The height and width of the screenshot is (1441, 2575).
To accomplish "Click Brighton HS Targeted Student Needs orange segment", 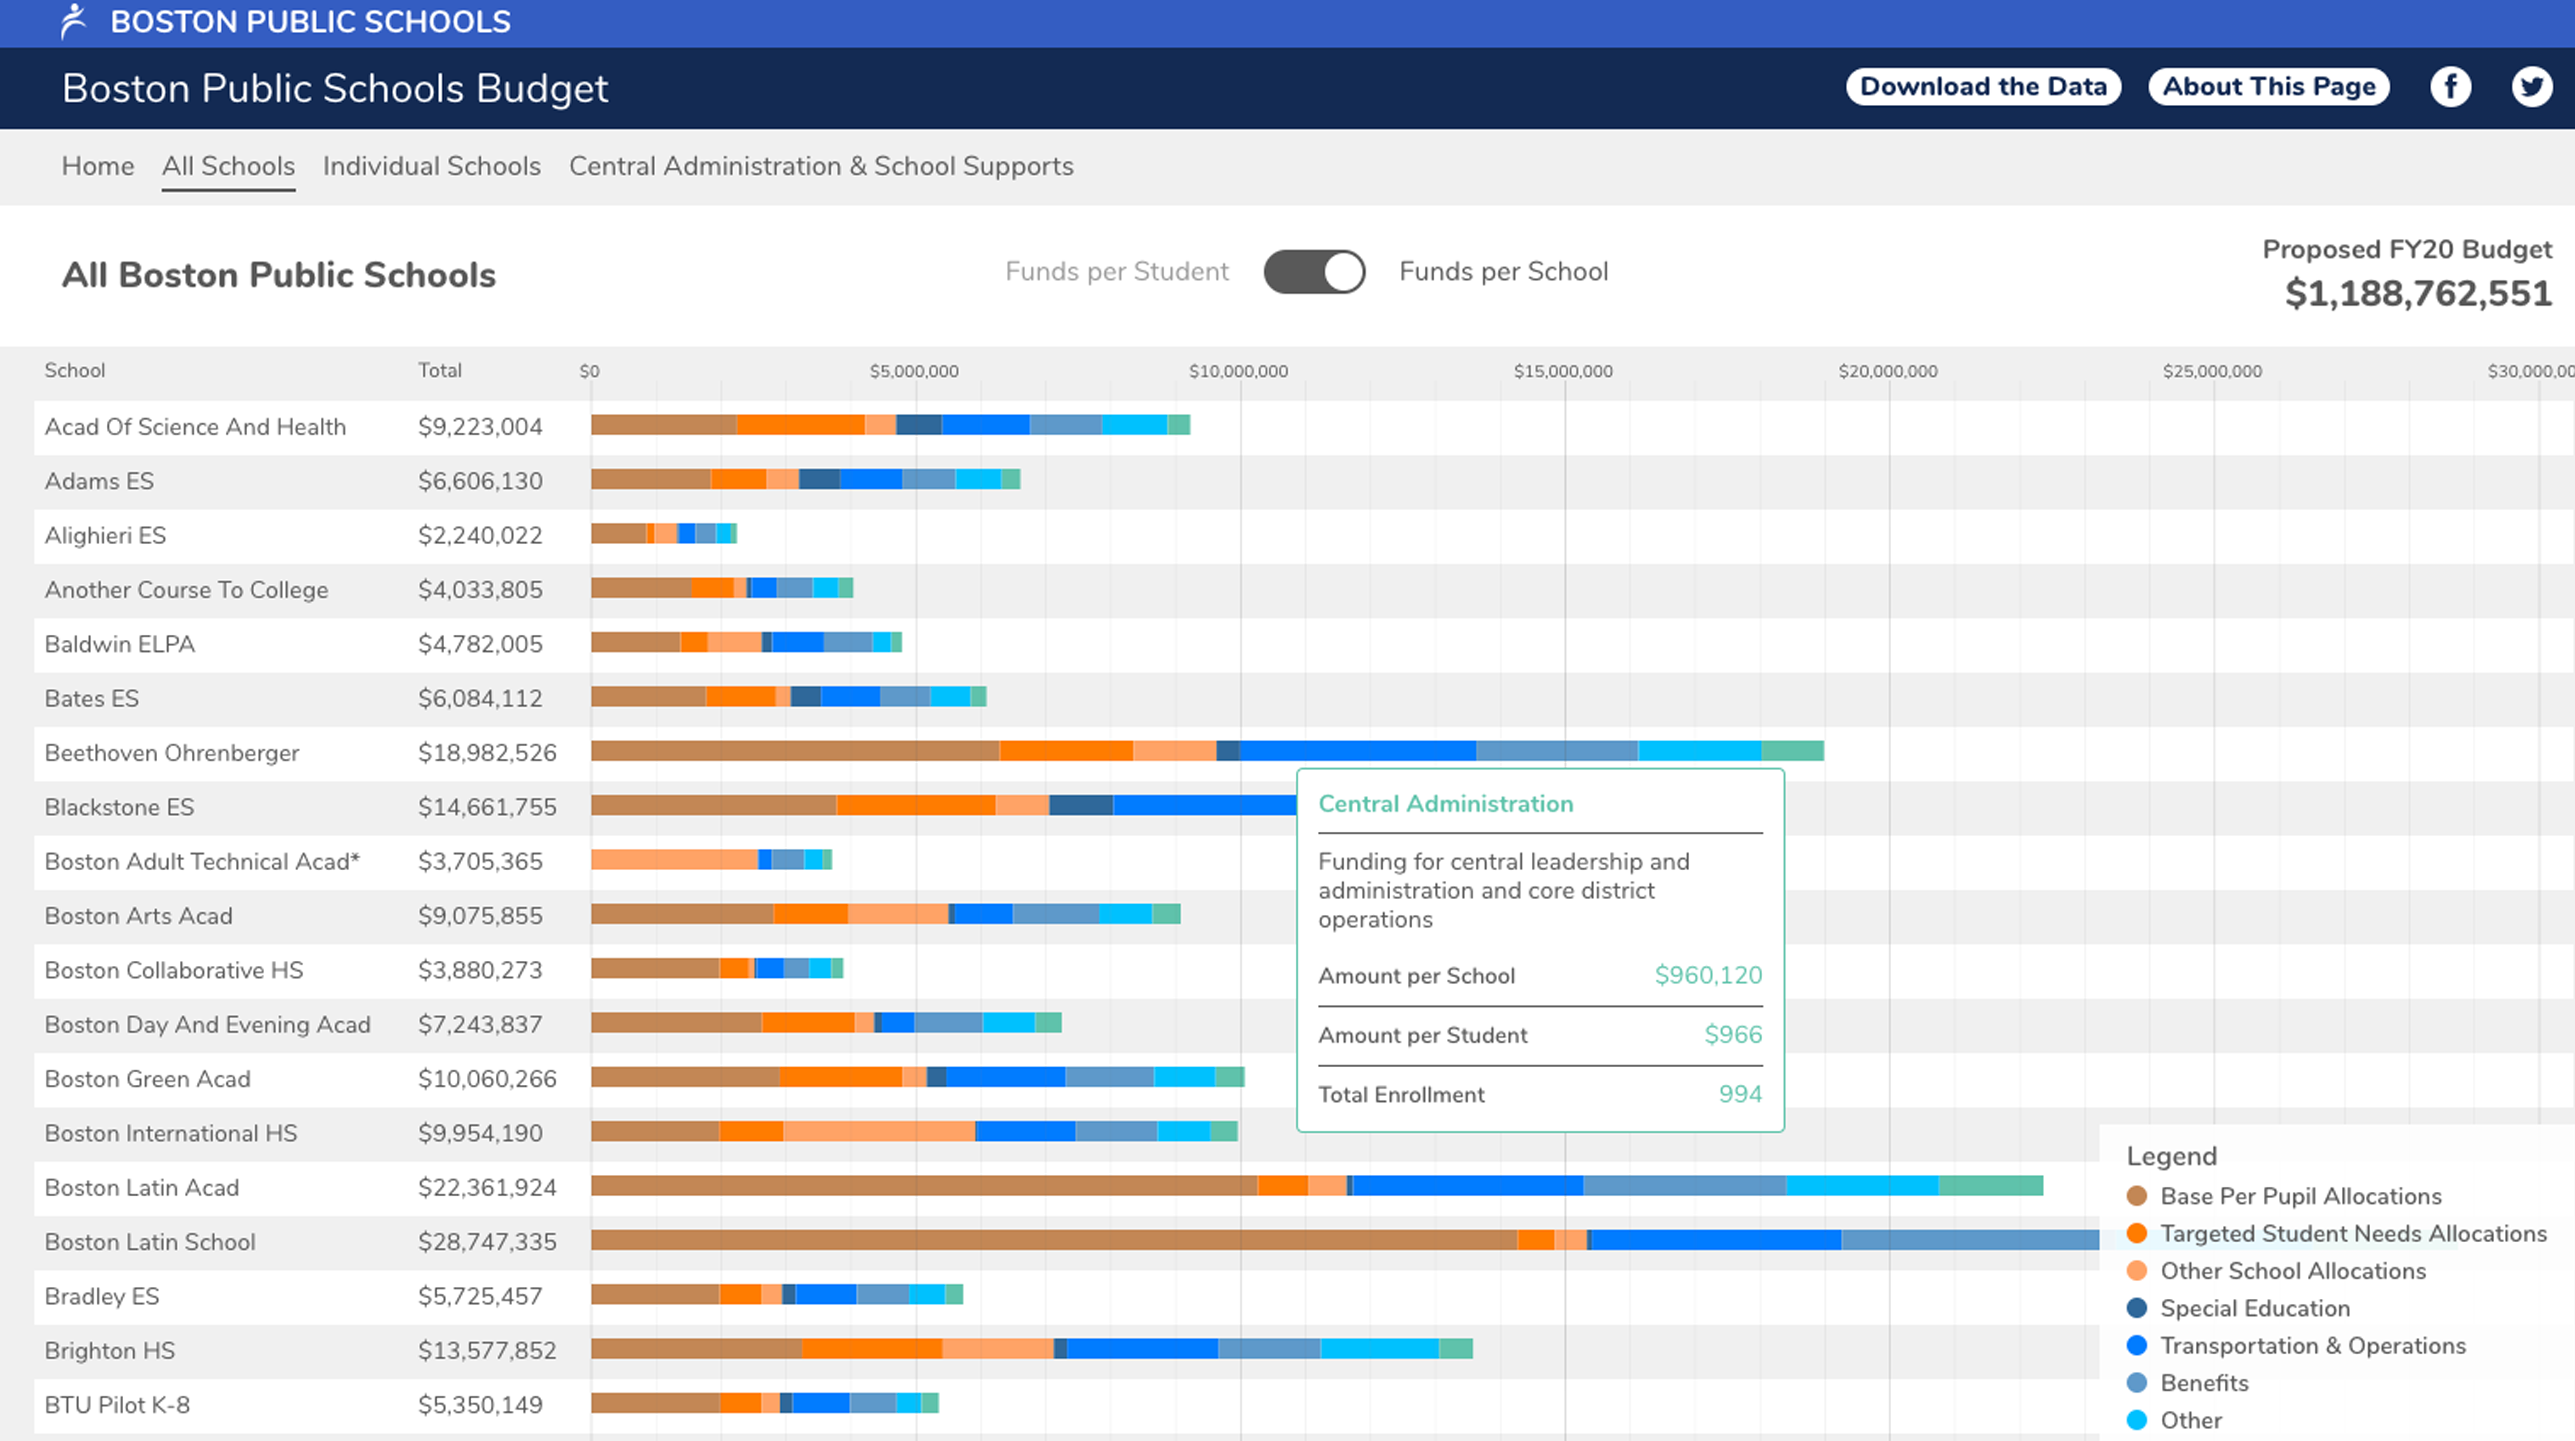I will pyautogui.click(x=872, y=1349).
